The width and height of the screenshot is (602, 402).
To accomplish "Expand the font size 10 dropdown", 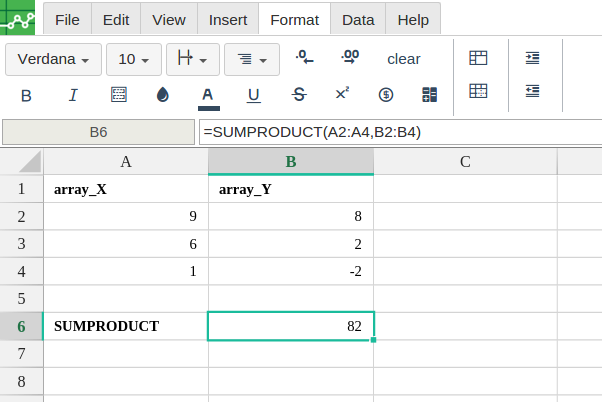I will [x=134, y=60].
